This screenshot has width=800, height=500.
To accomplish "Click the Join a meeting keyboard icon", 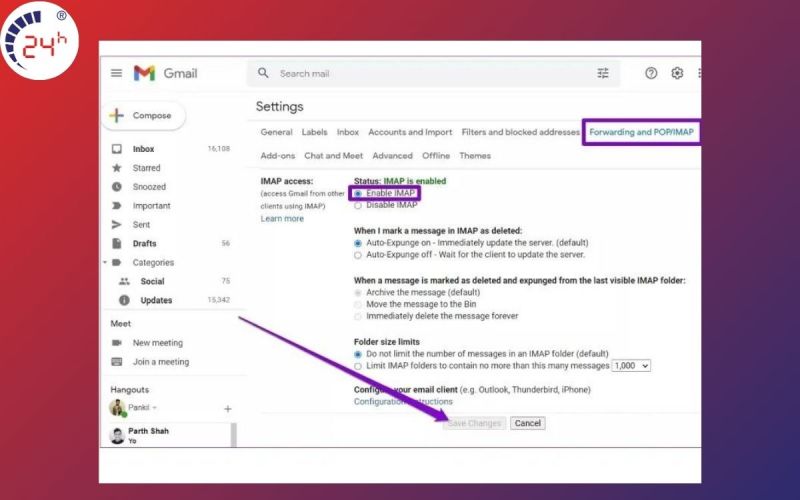I will point(117,362).
